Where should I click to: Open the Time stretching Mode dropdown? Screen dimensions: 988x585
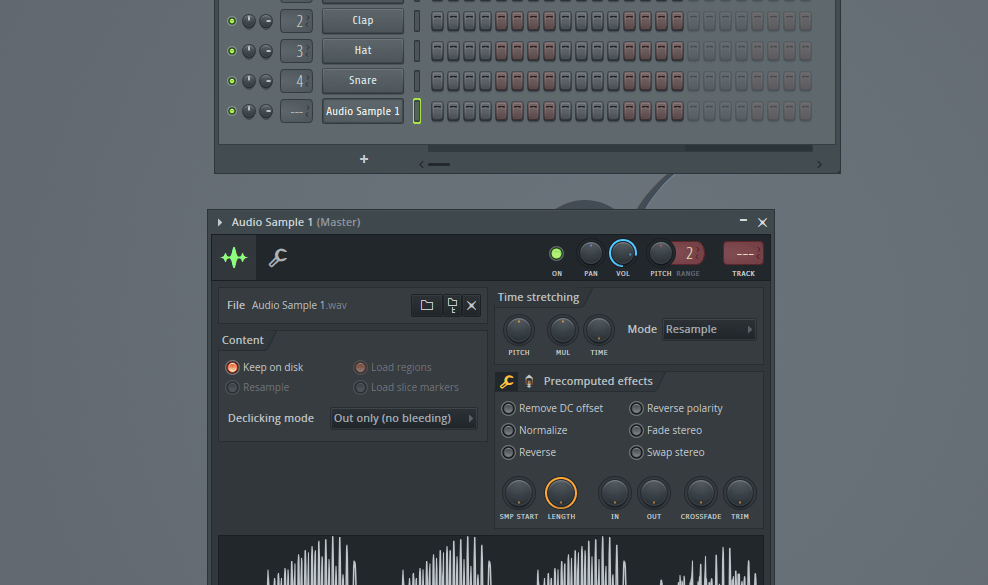coord(709,328)
